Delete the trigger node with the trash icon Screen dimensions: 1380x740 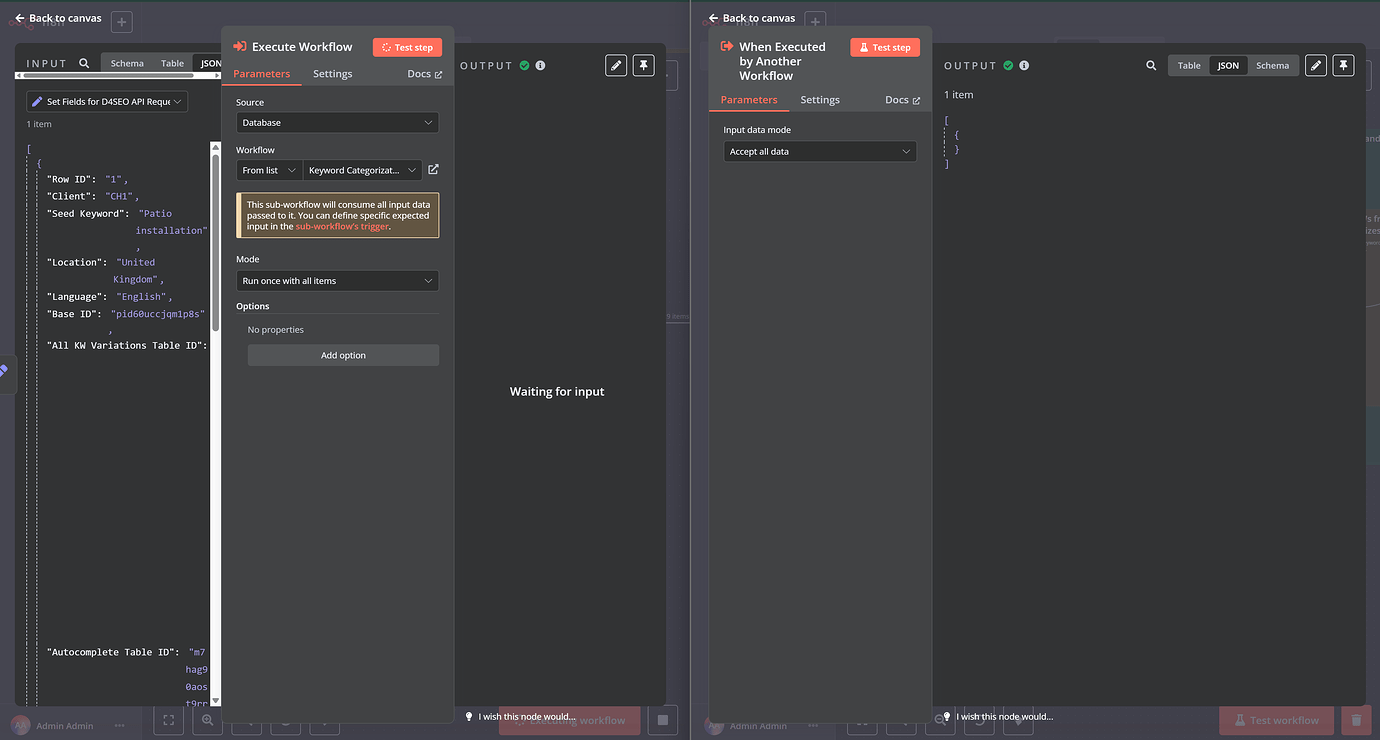click(1355, 720)
